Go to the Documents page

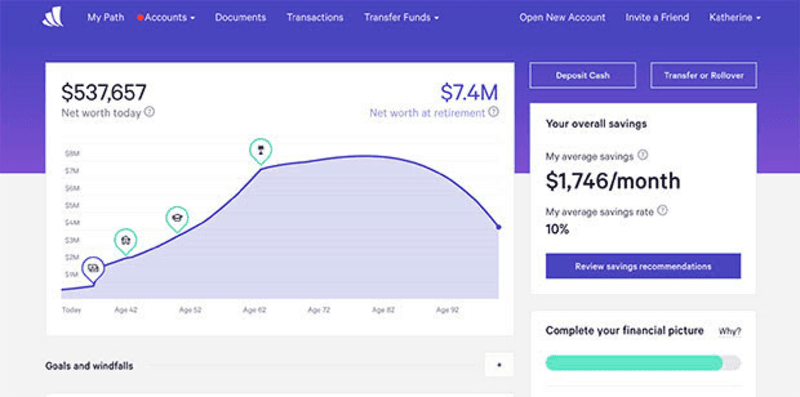[x=240, y=17]
